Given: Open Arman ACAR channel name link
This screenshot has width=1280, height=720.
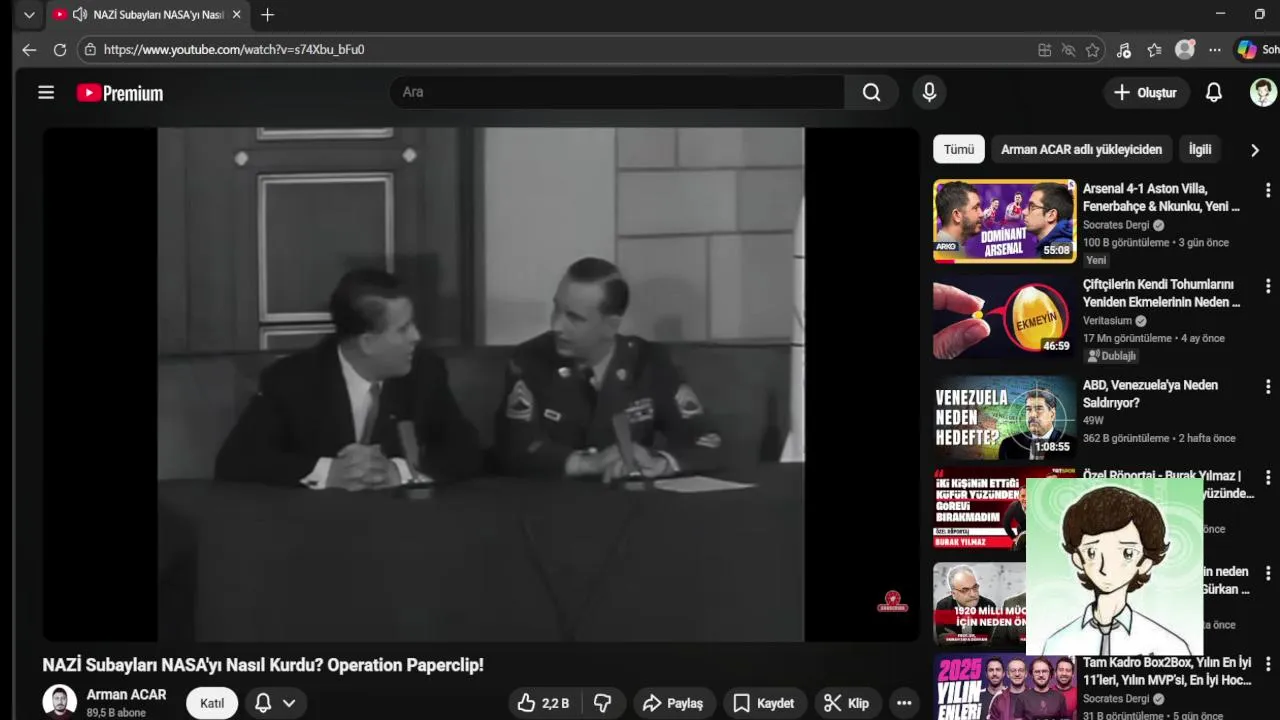Looking at the screenshot, I should click(x=126, y=694).
